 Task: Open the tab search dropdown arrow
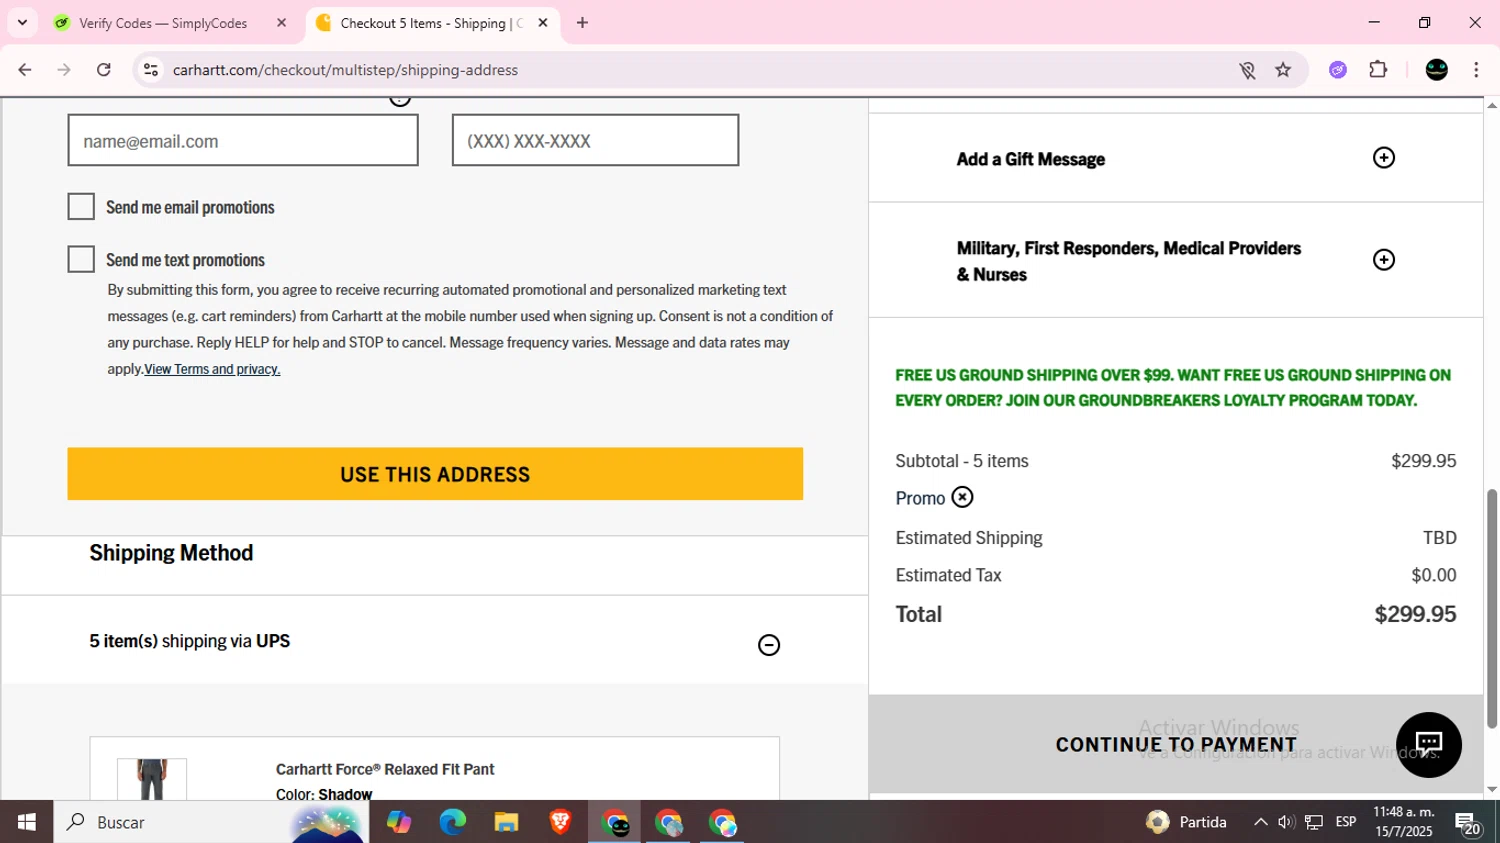tap(22, 23)
